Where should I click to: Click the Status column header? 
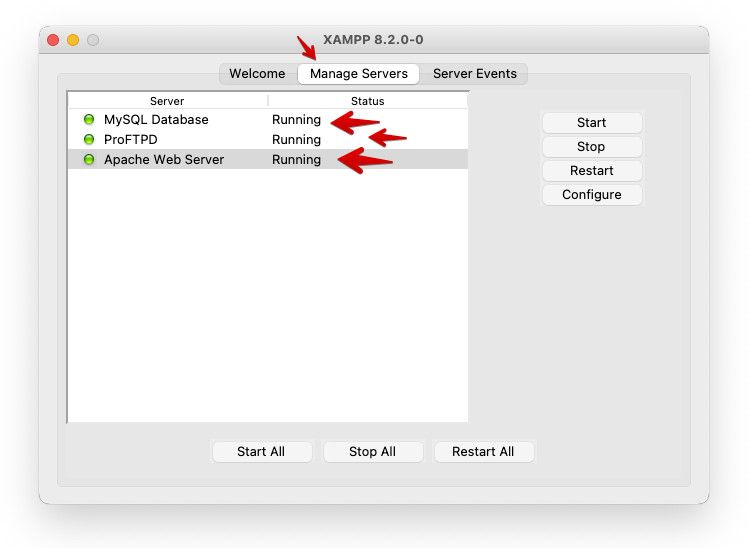[368, 101]
